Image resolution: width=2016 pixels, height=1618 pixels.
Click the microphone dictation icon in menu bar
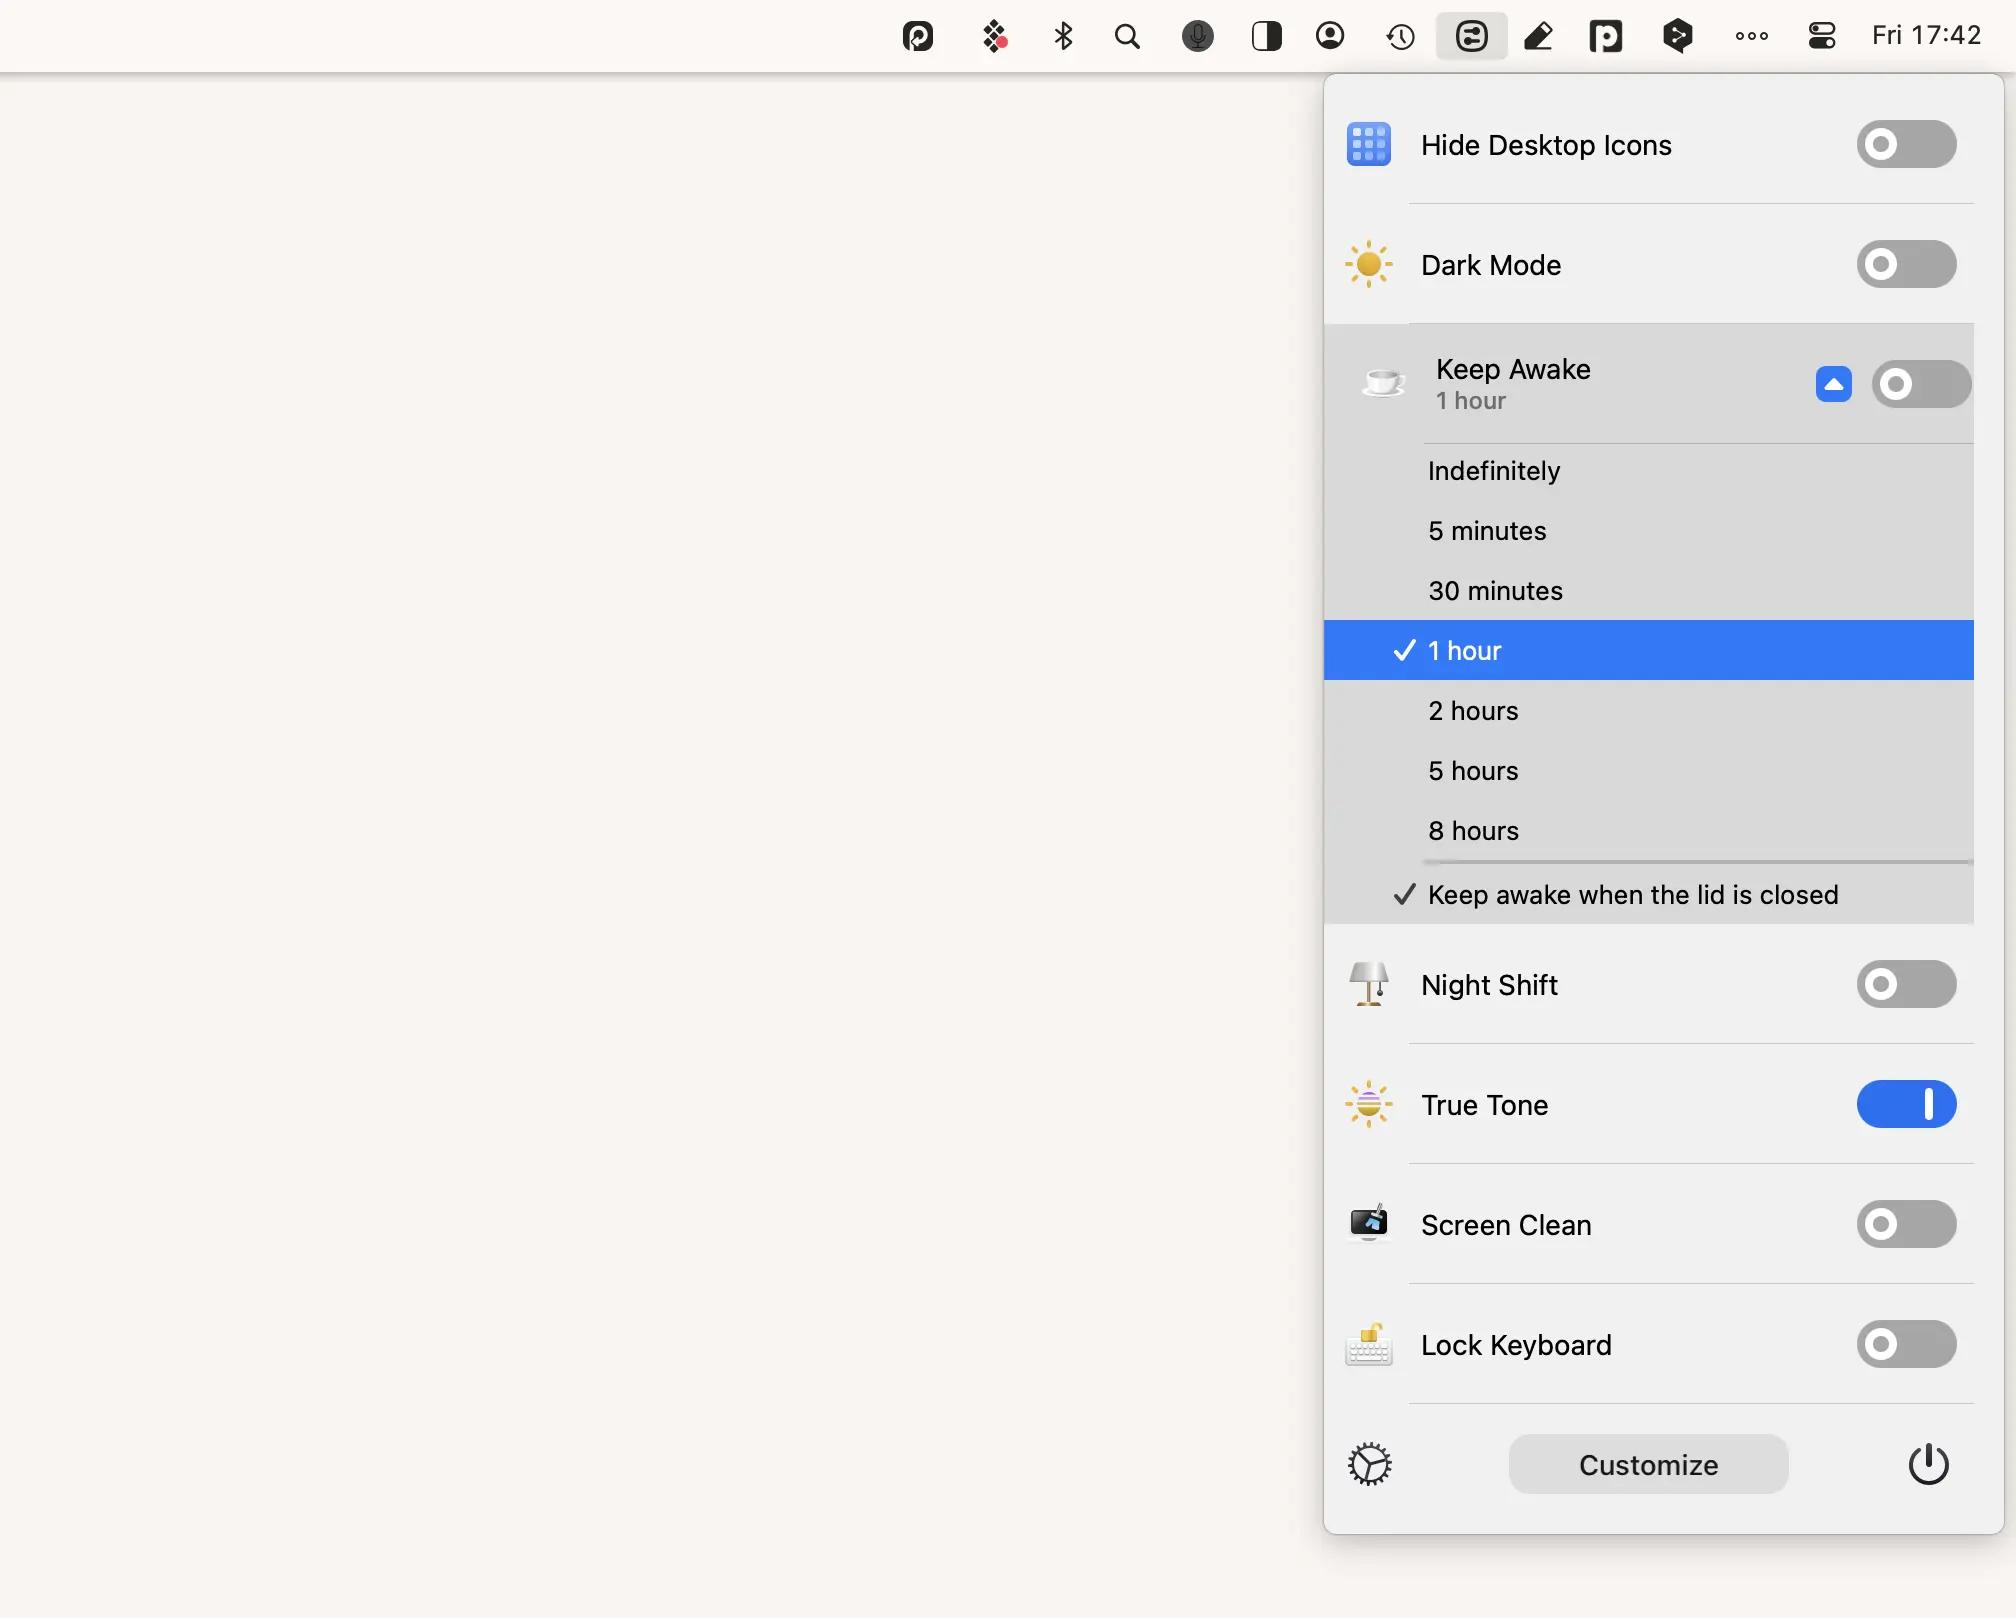point(1197,36)
